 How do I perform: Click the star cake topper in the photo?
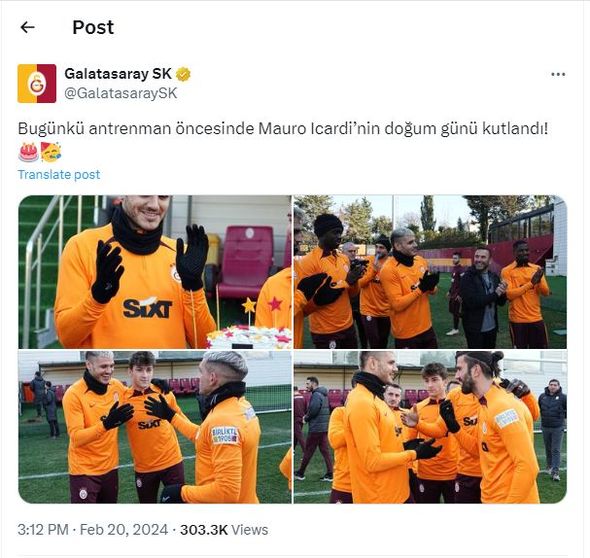pyautogui.click(x=249, y=306)
